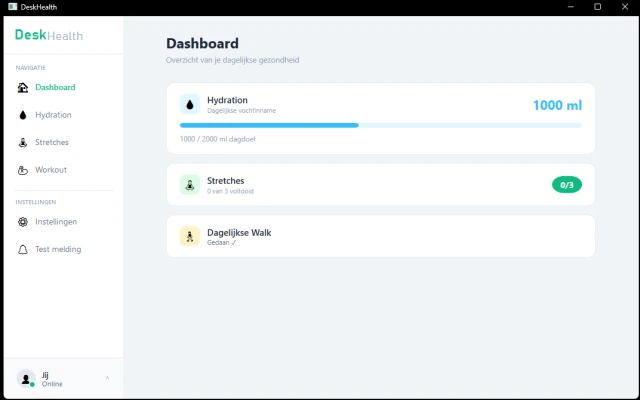Open Instellingen settings label

(56, 222)
